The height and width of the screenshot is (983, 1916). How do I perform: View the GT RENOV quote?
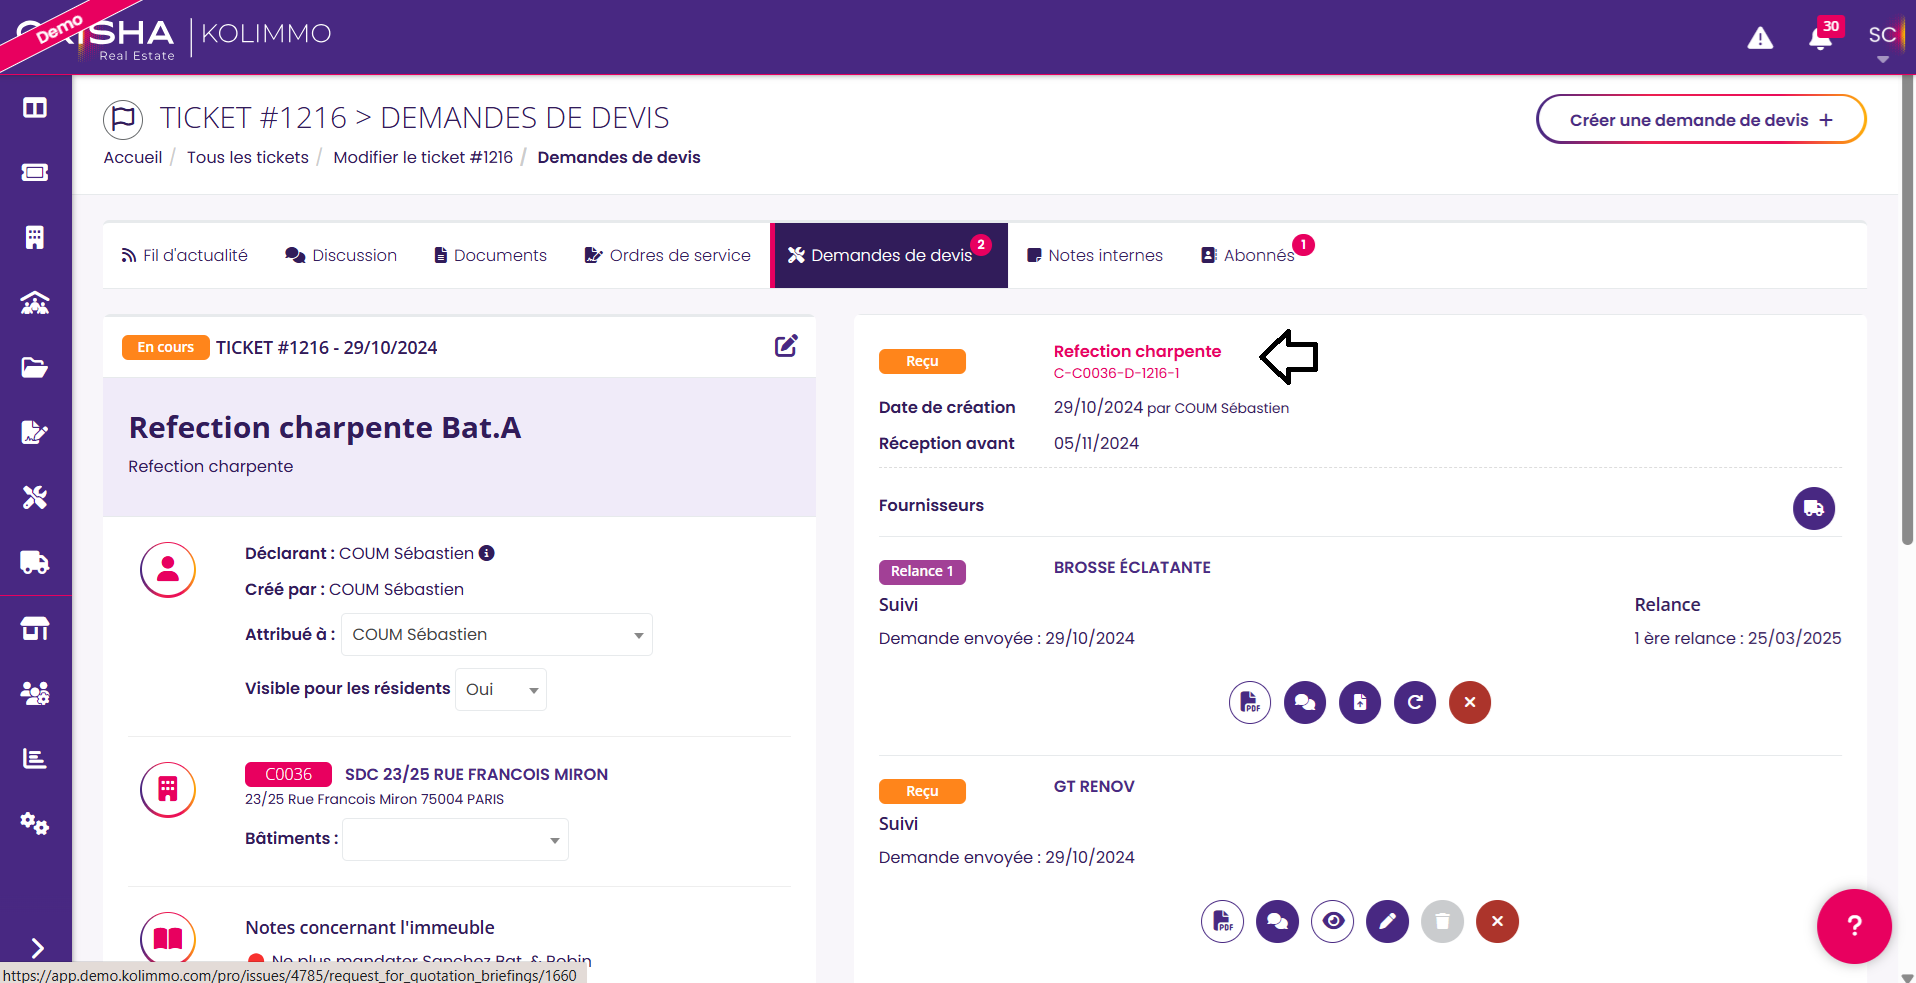pyautogui.click(x=1332, y=921)
